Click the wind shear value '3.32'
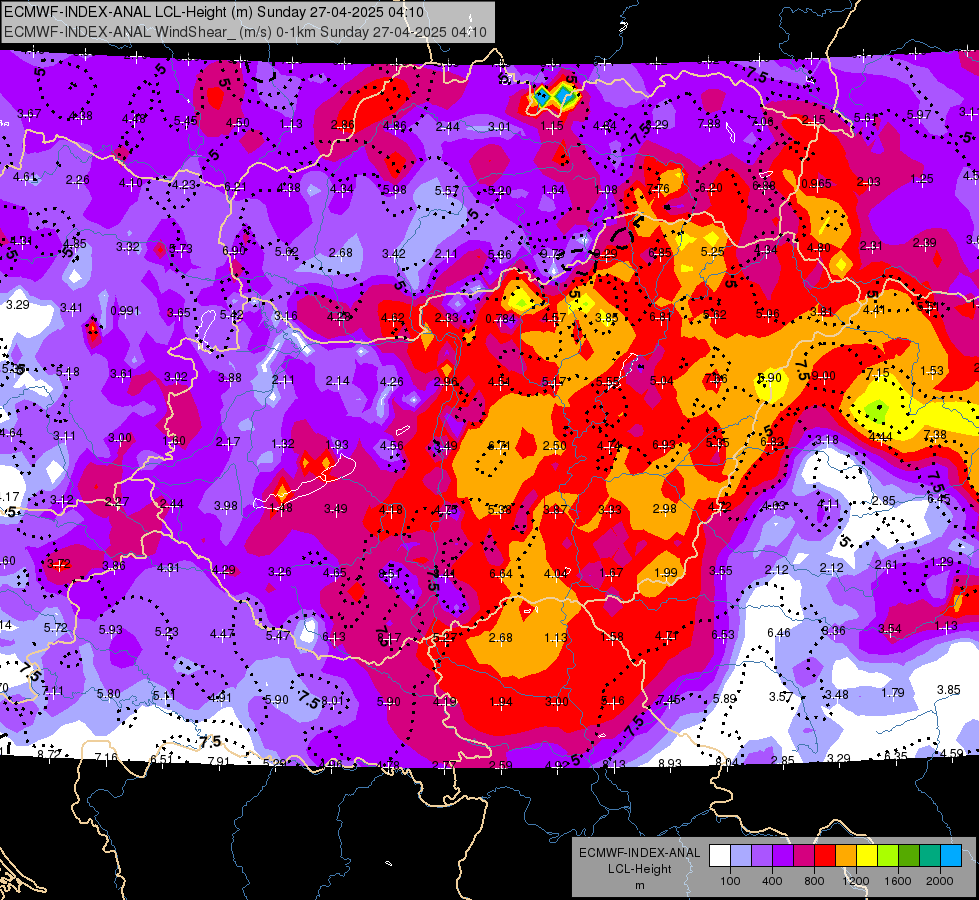Image resolution: width=979 pixels, height=900 pixels. click(x=127, y=247)
